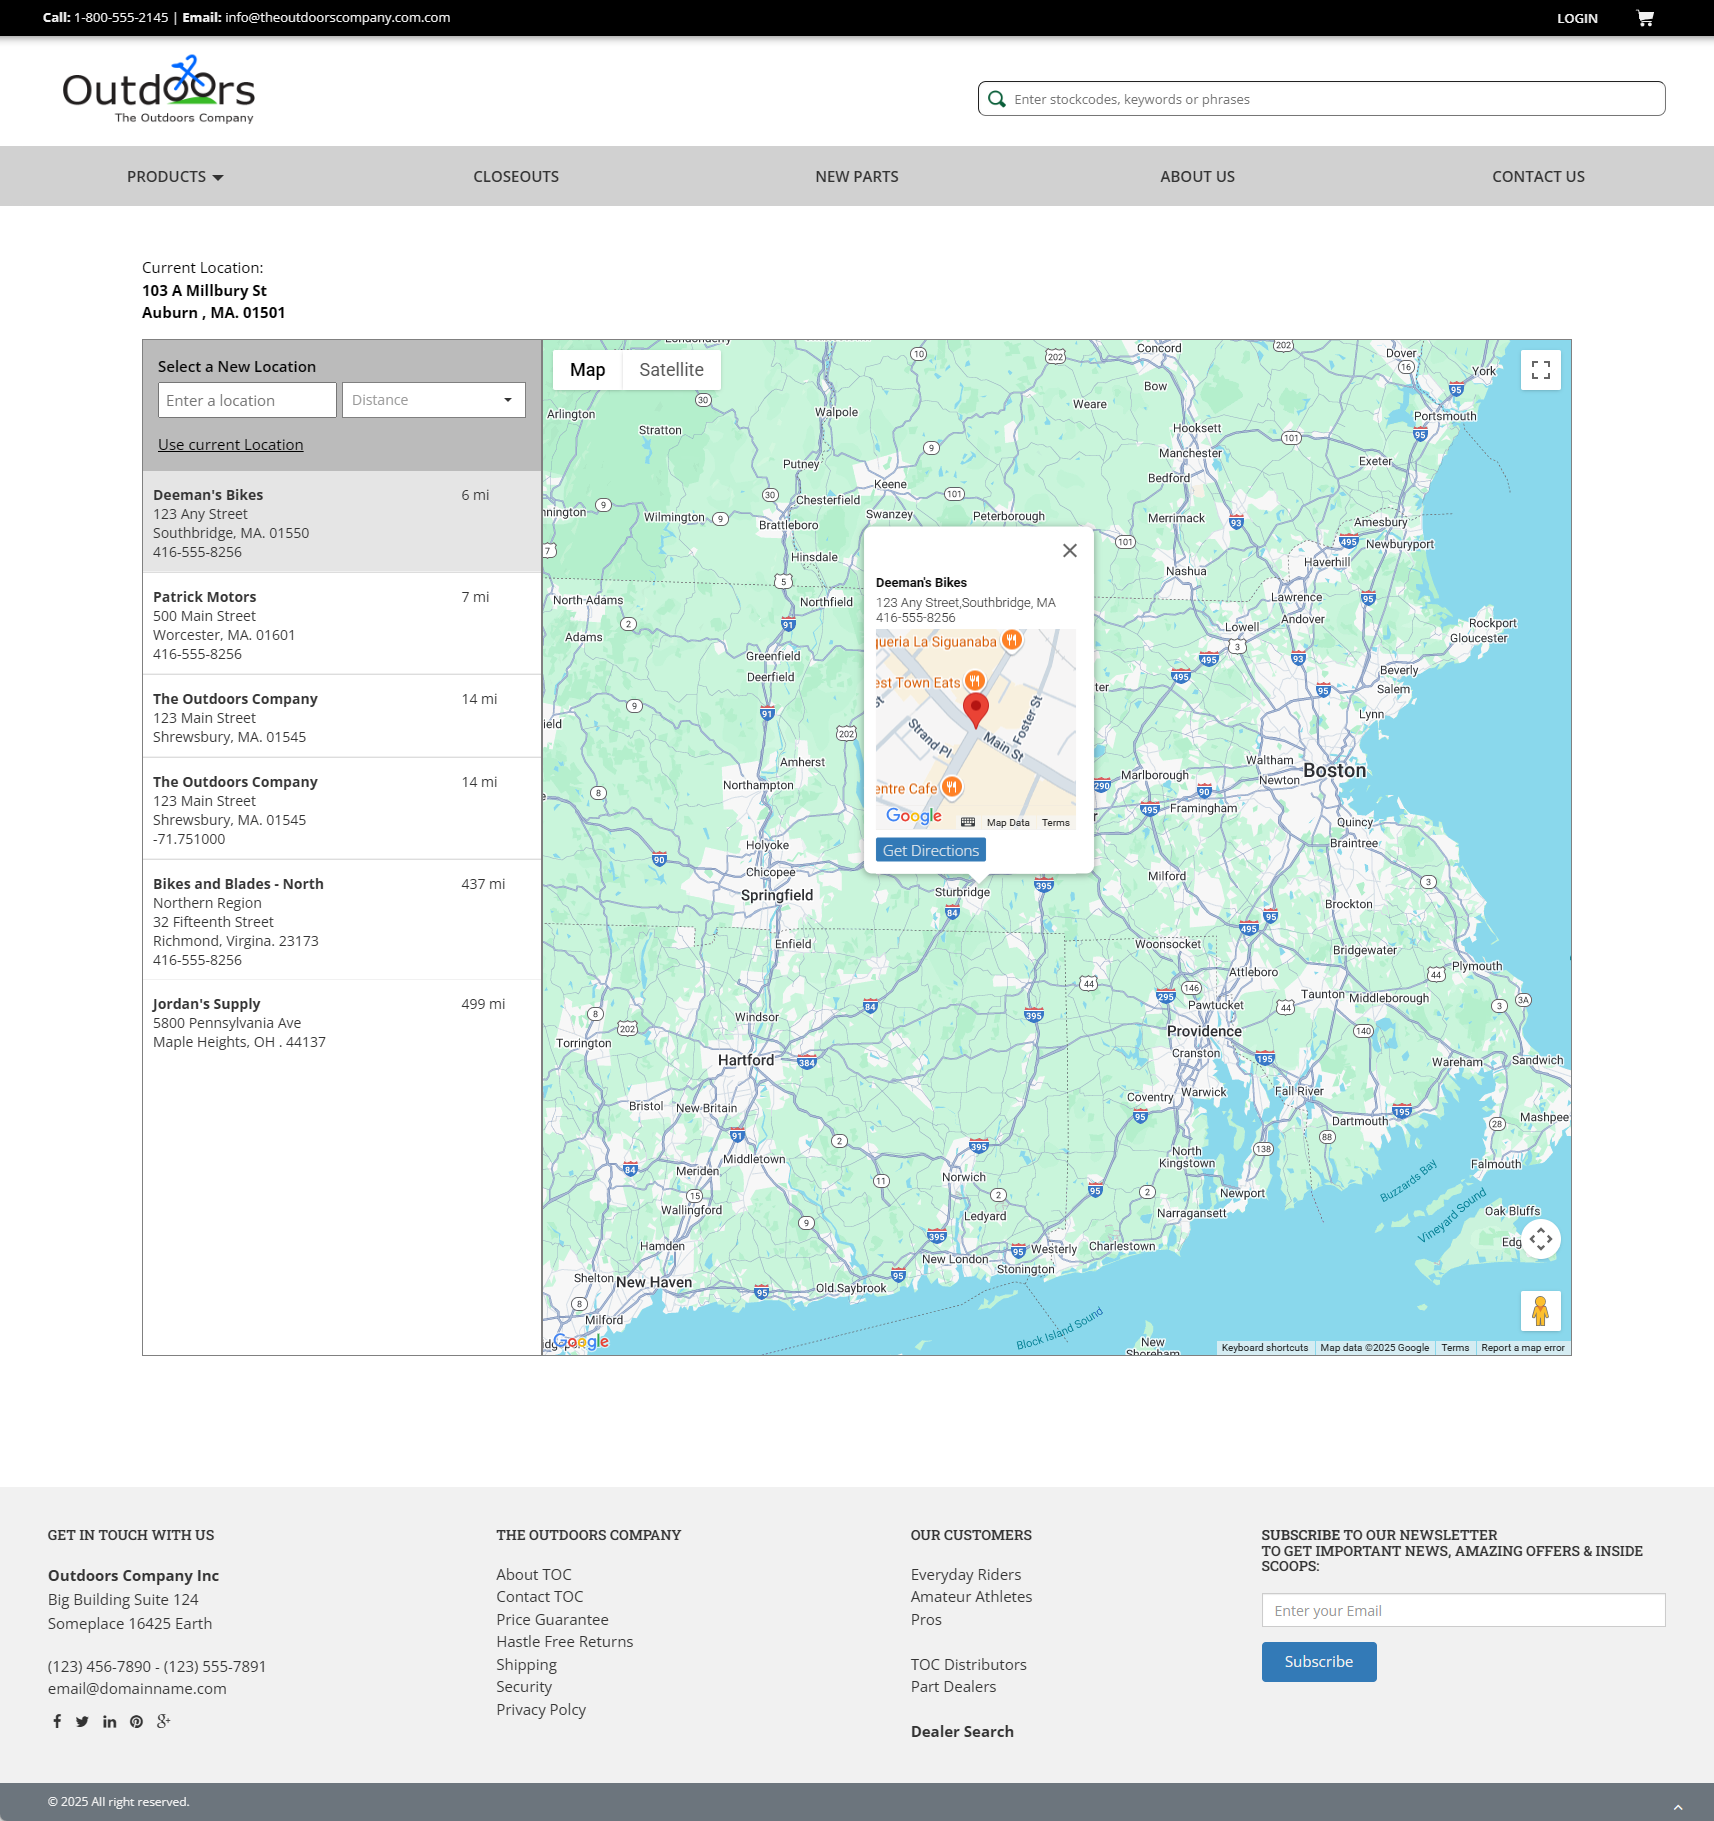Click the scroll-to-top arrow in footer
Viewport: 1714px width, 1821px height.
1678,1807
